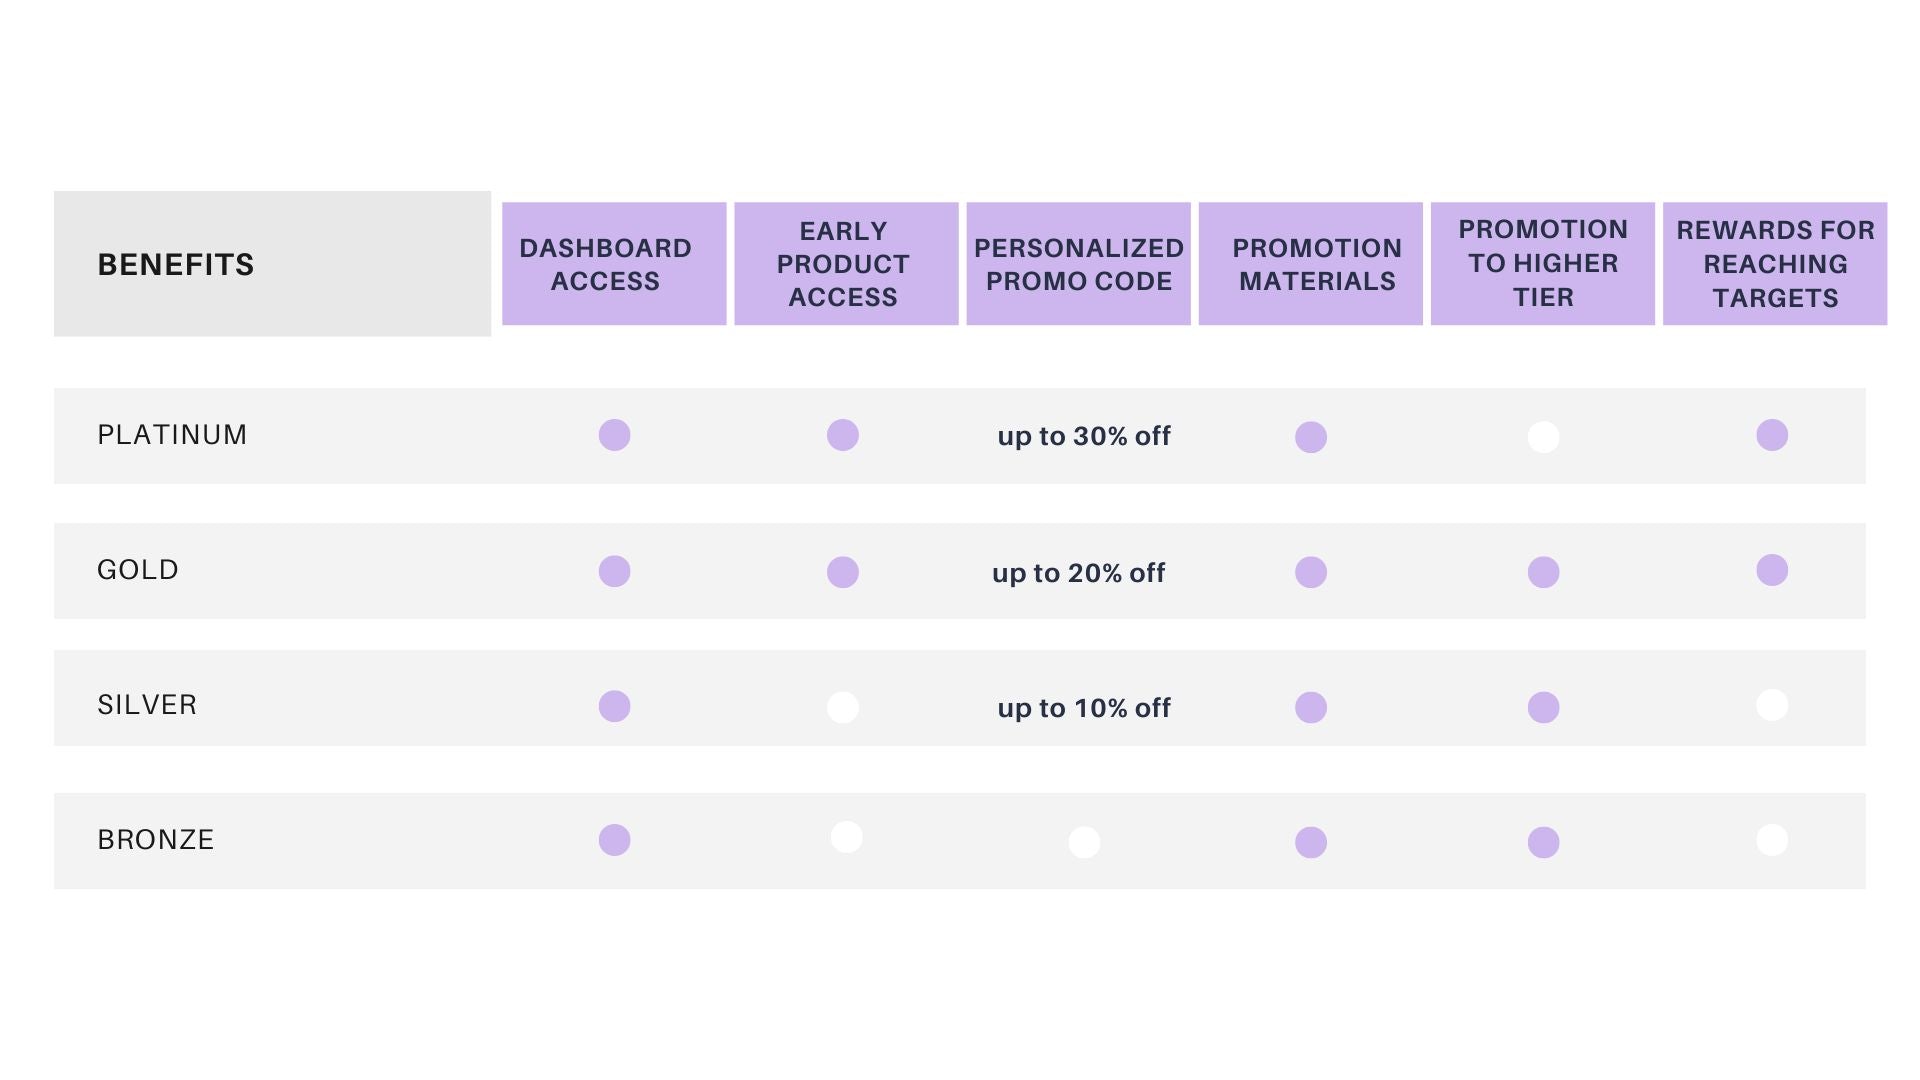Click the Silver Dashboard Access dot
Viewport: 1920px width, 1080px height.
coord(614,706)
